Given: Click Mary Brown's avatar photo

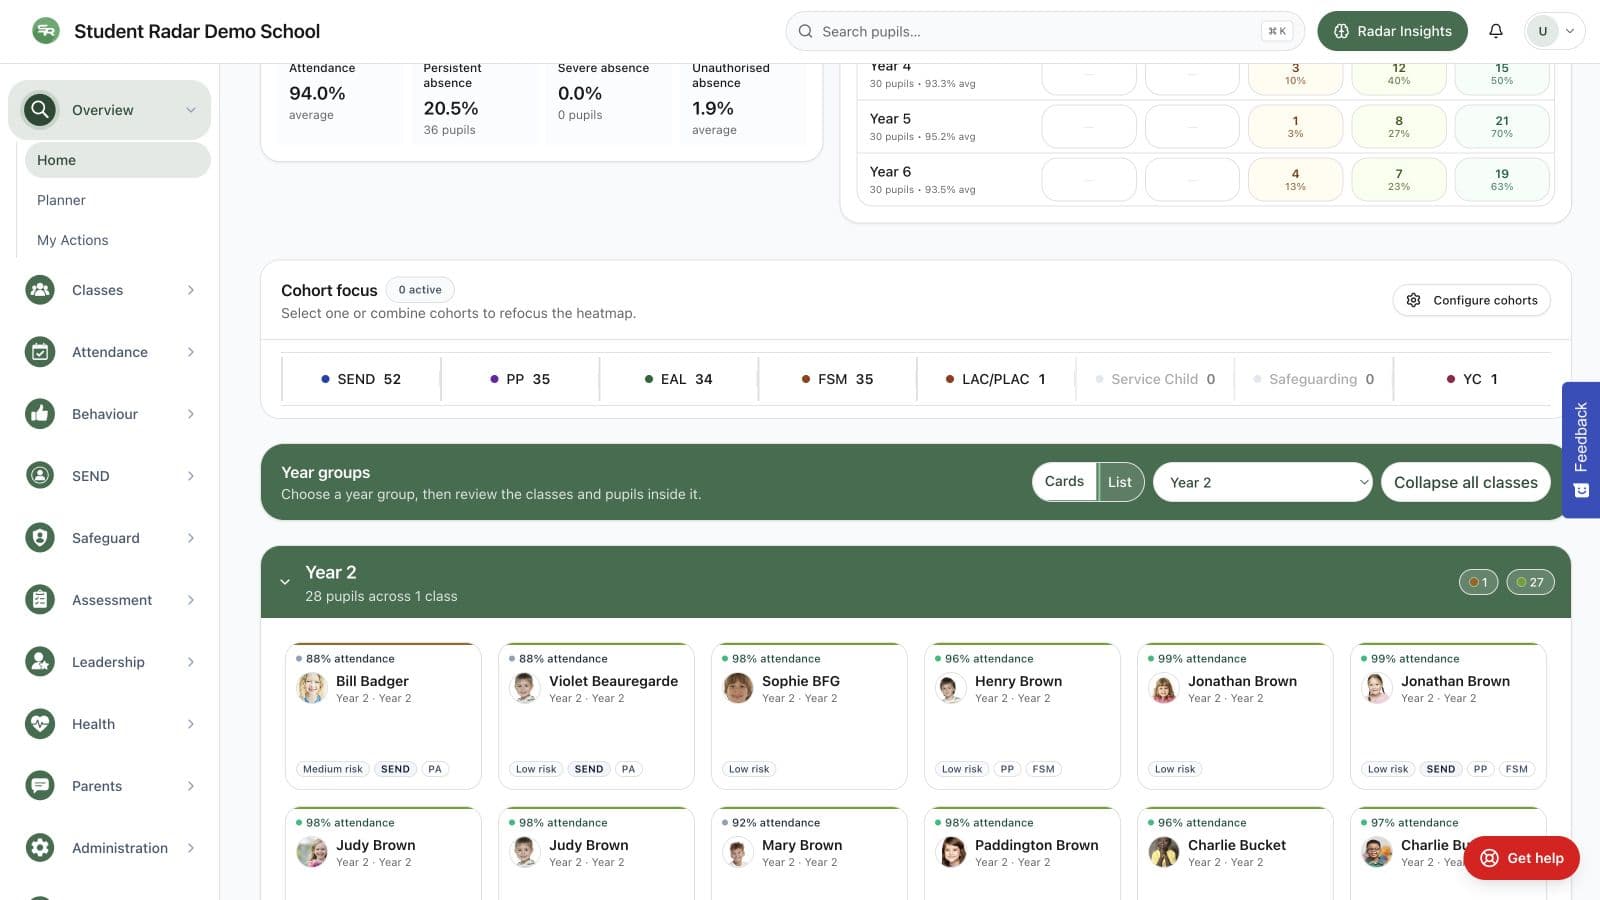Looking at the screenshot, I should click(x=738, y=852).
